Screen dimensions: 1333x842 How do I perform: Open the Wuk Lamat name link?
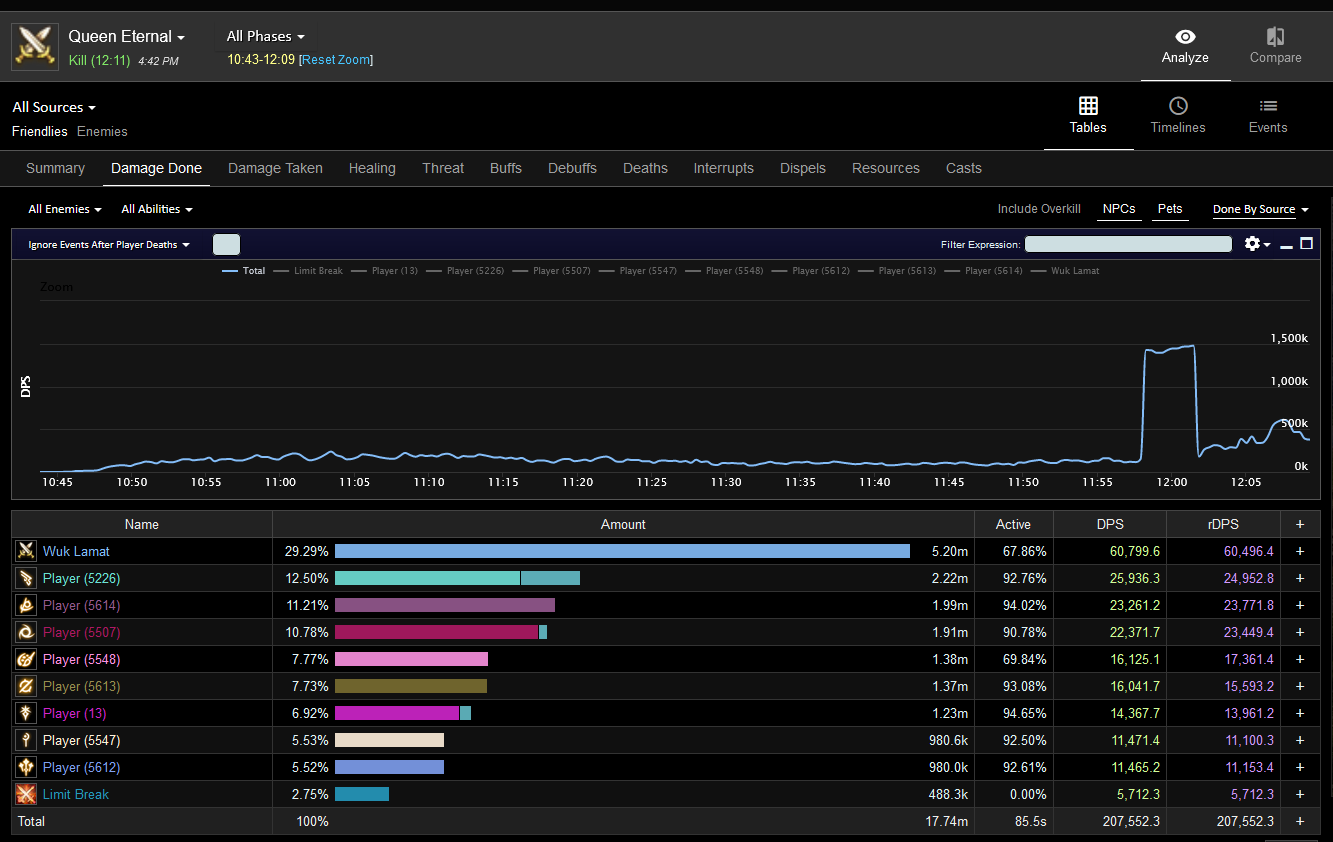[x=76, y=551]
